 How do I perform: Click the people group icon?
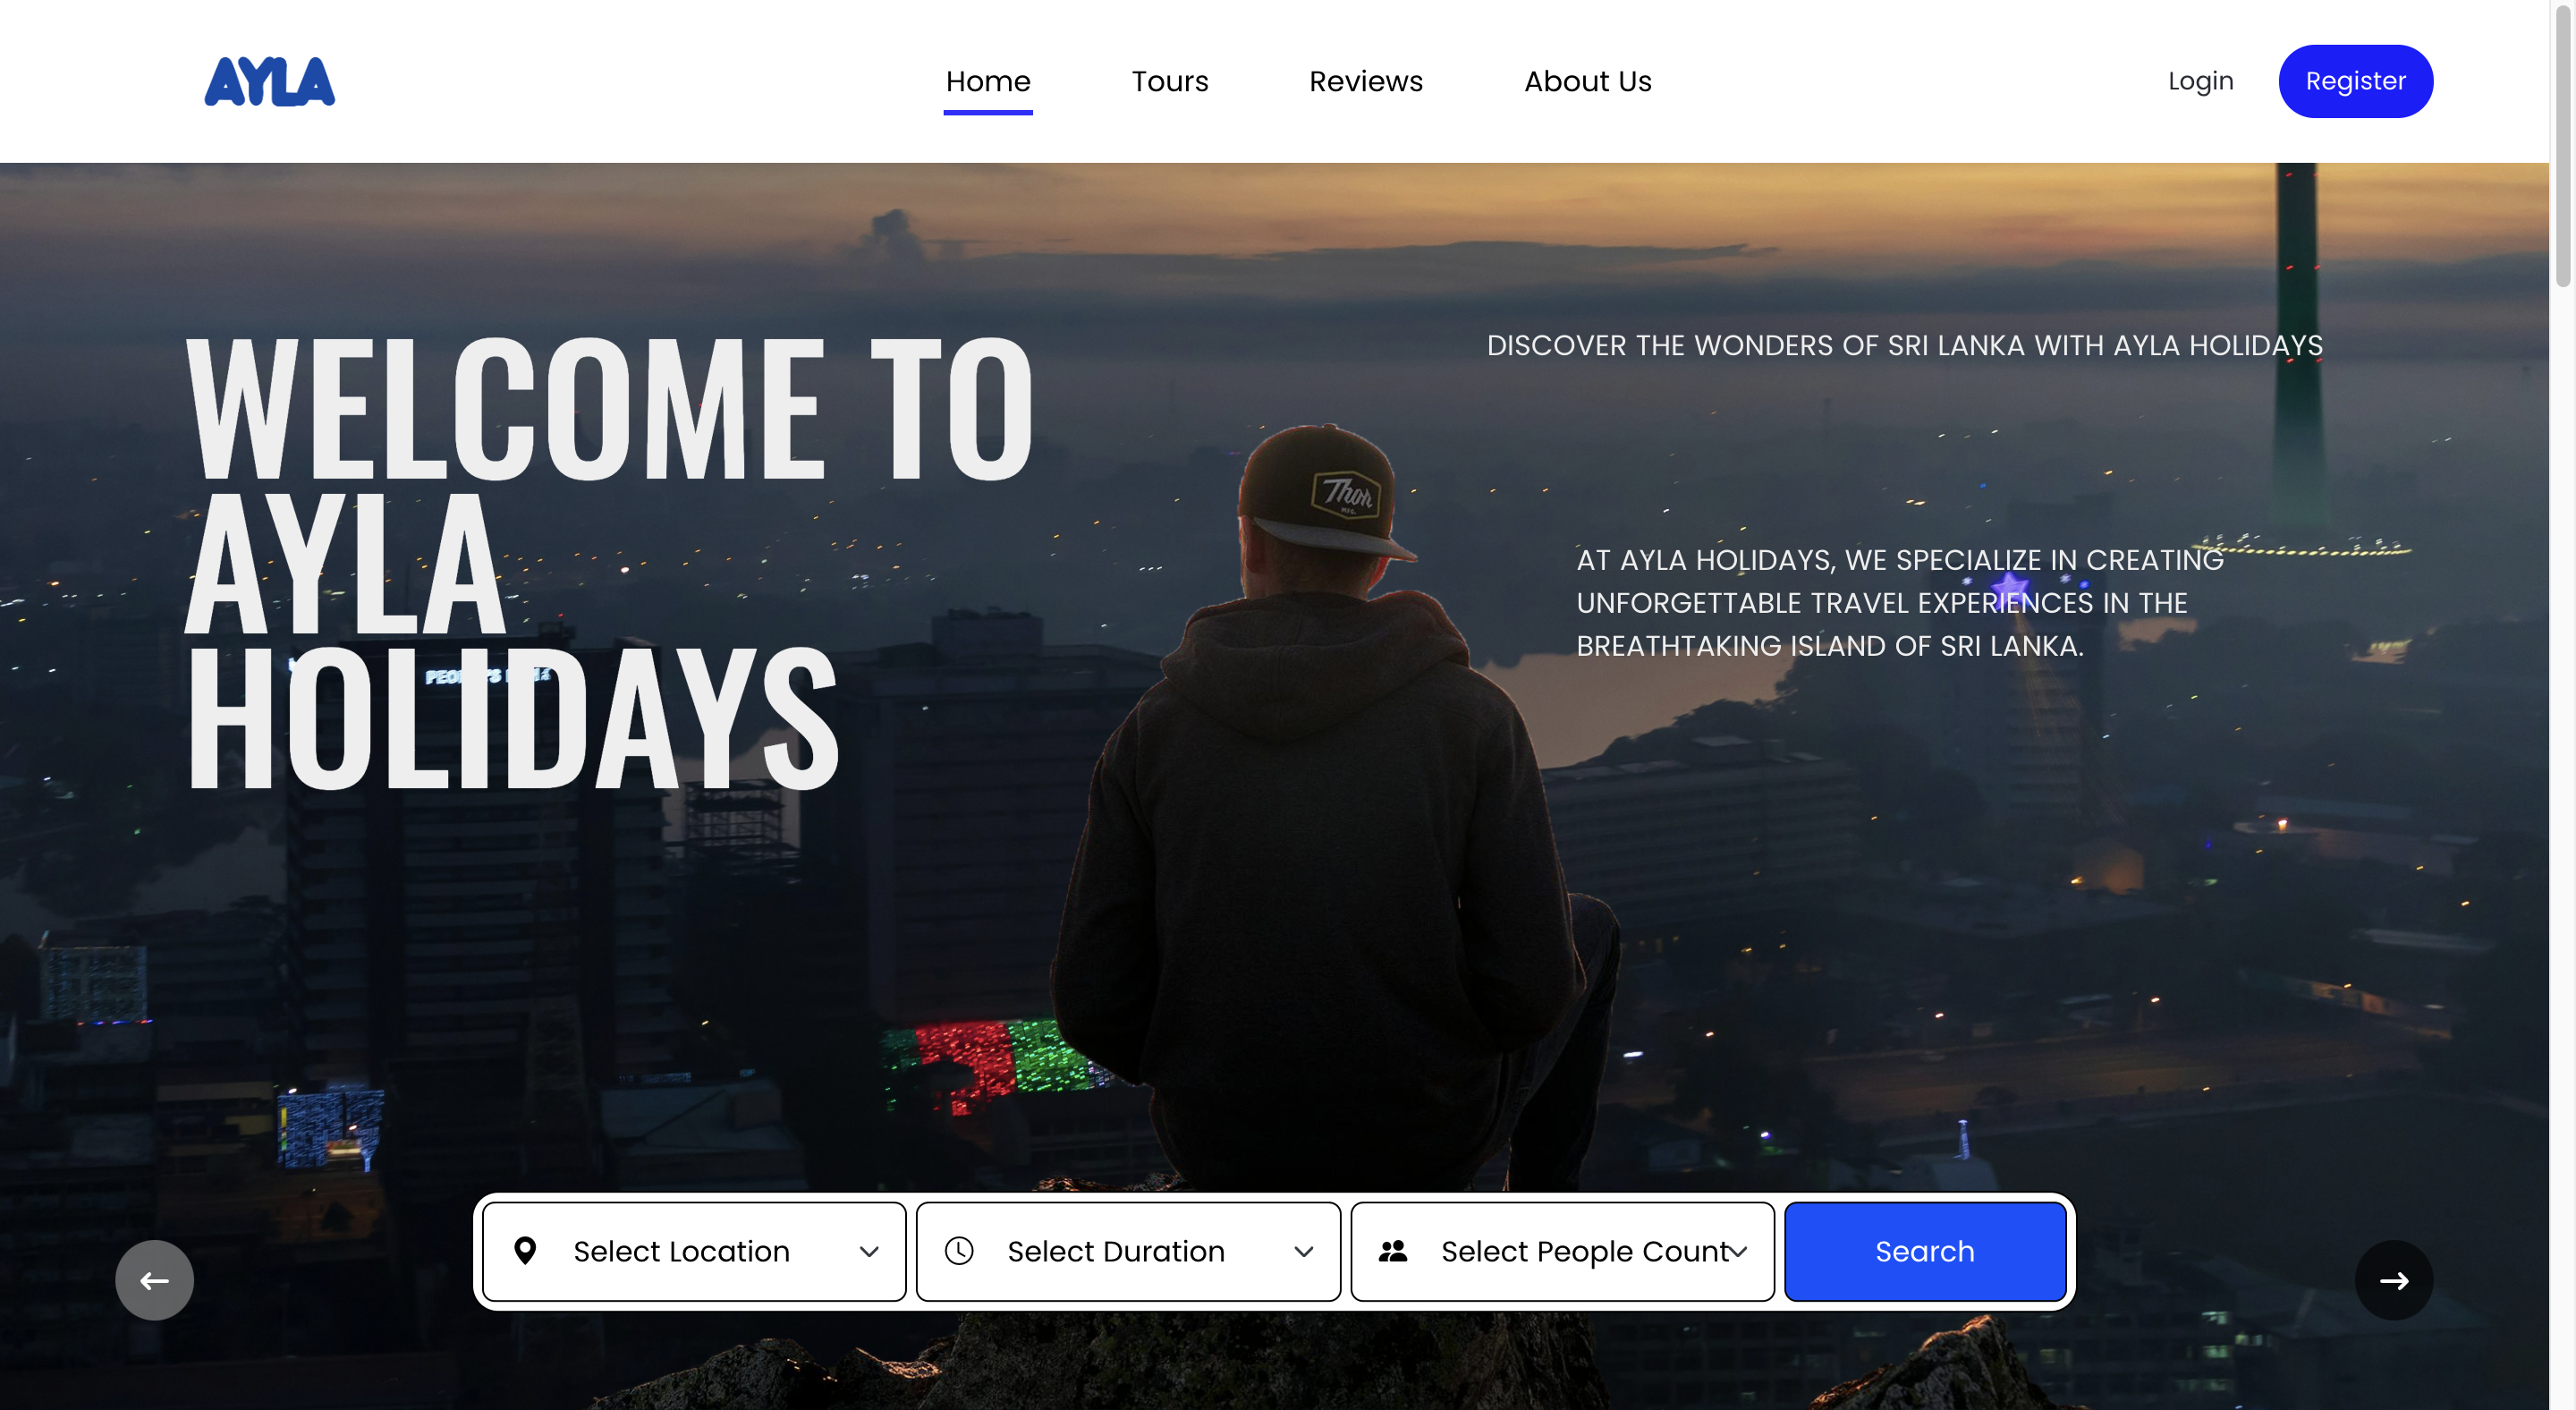click(1393, 1251)
